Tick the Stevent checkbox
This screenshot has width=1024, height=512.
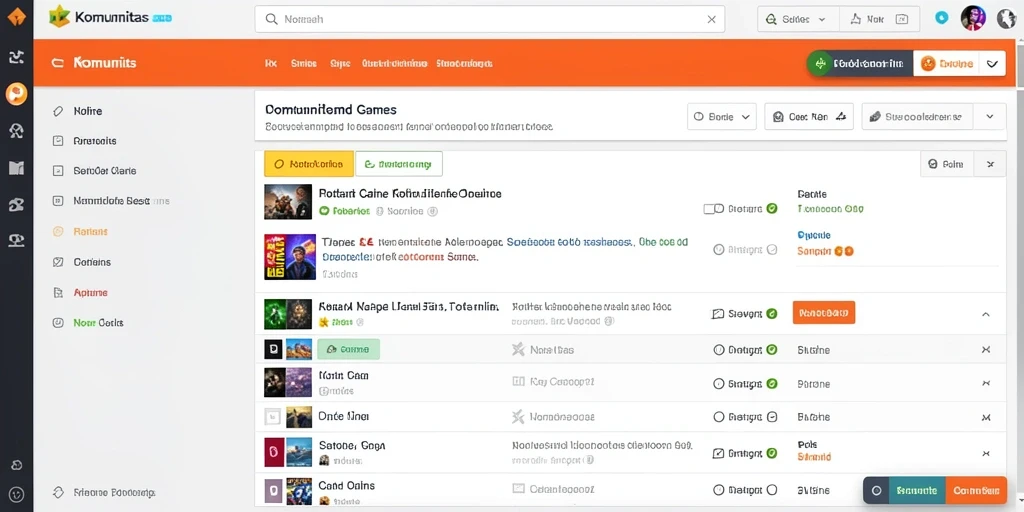718,314
